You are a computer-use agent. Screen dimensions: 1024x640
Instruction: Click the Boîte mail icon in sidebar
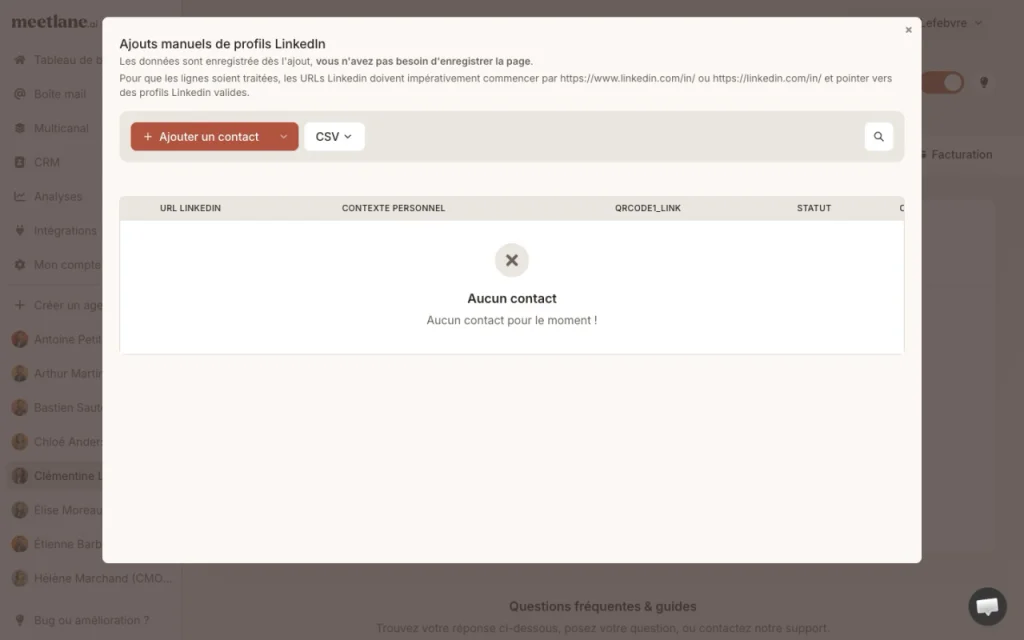tap(20, 94)
